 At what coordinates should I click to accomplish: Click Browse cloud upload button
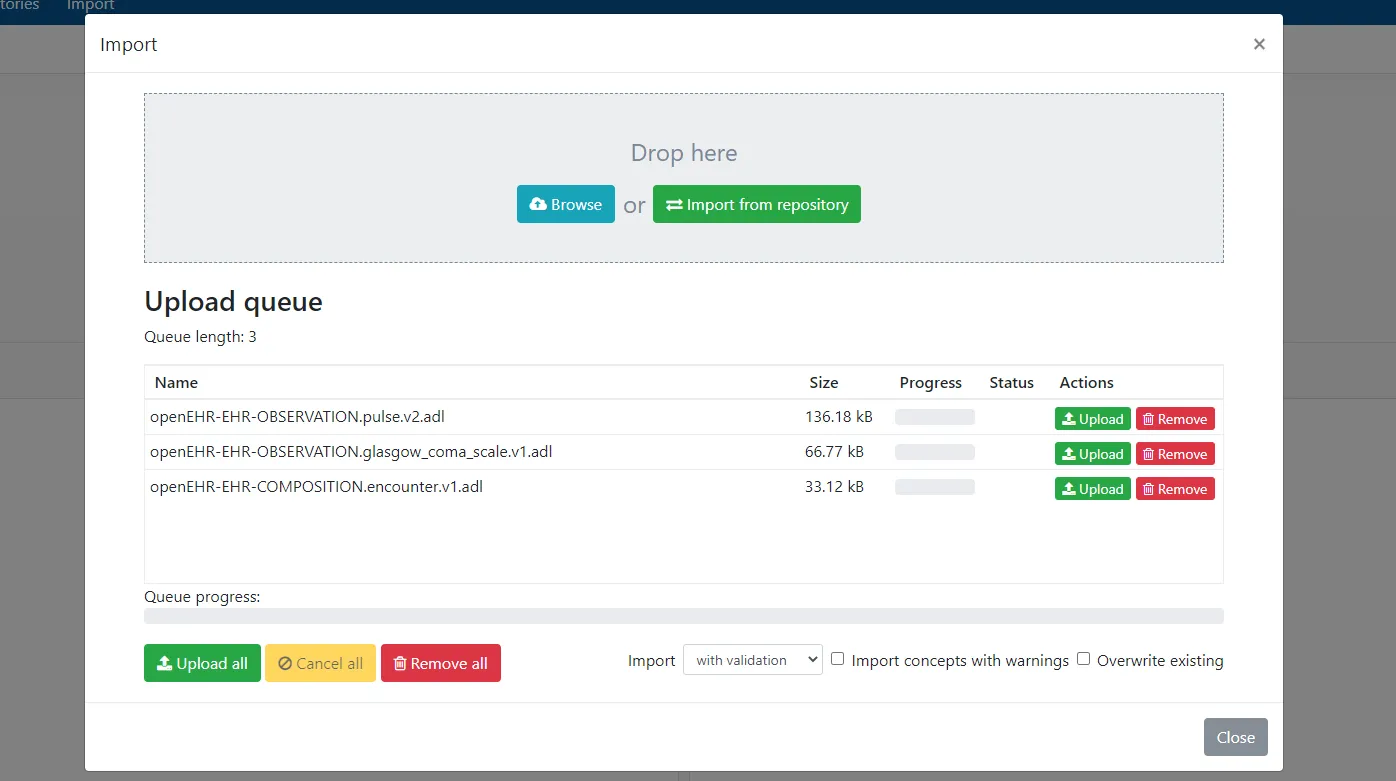point(565,204)
